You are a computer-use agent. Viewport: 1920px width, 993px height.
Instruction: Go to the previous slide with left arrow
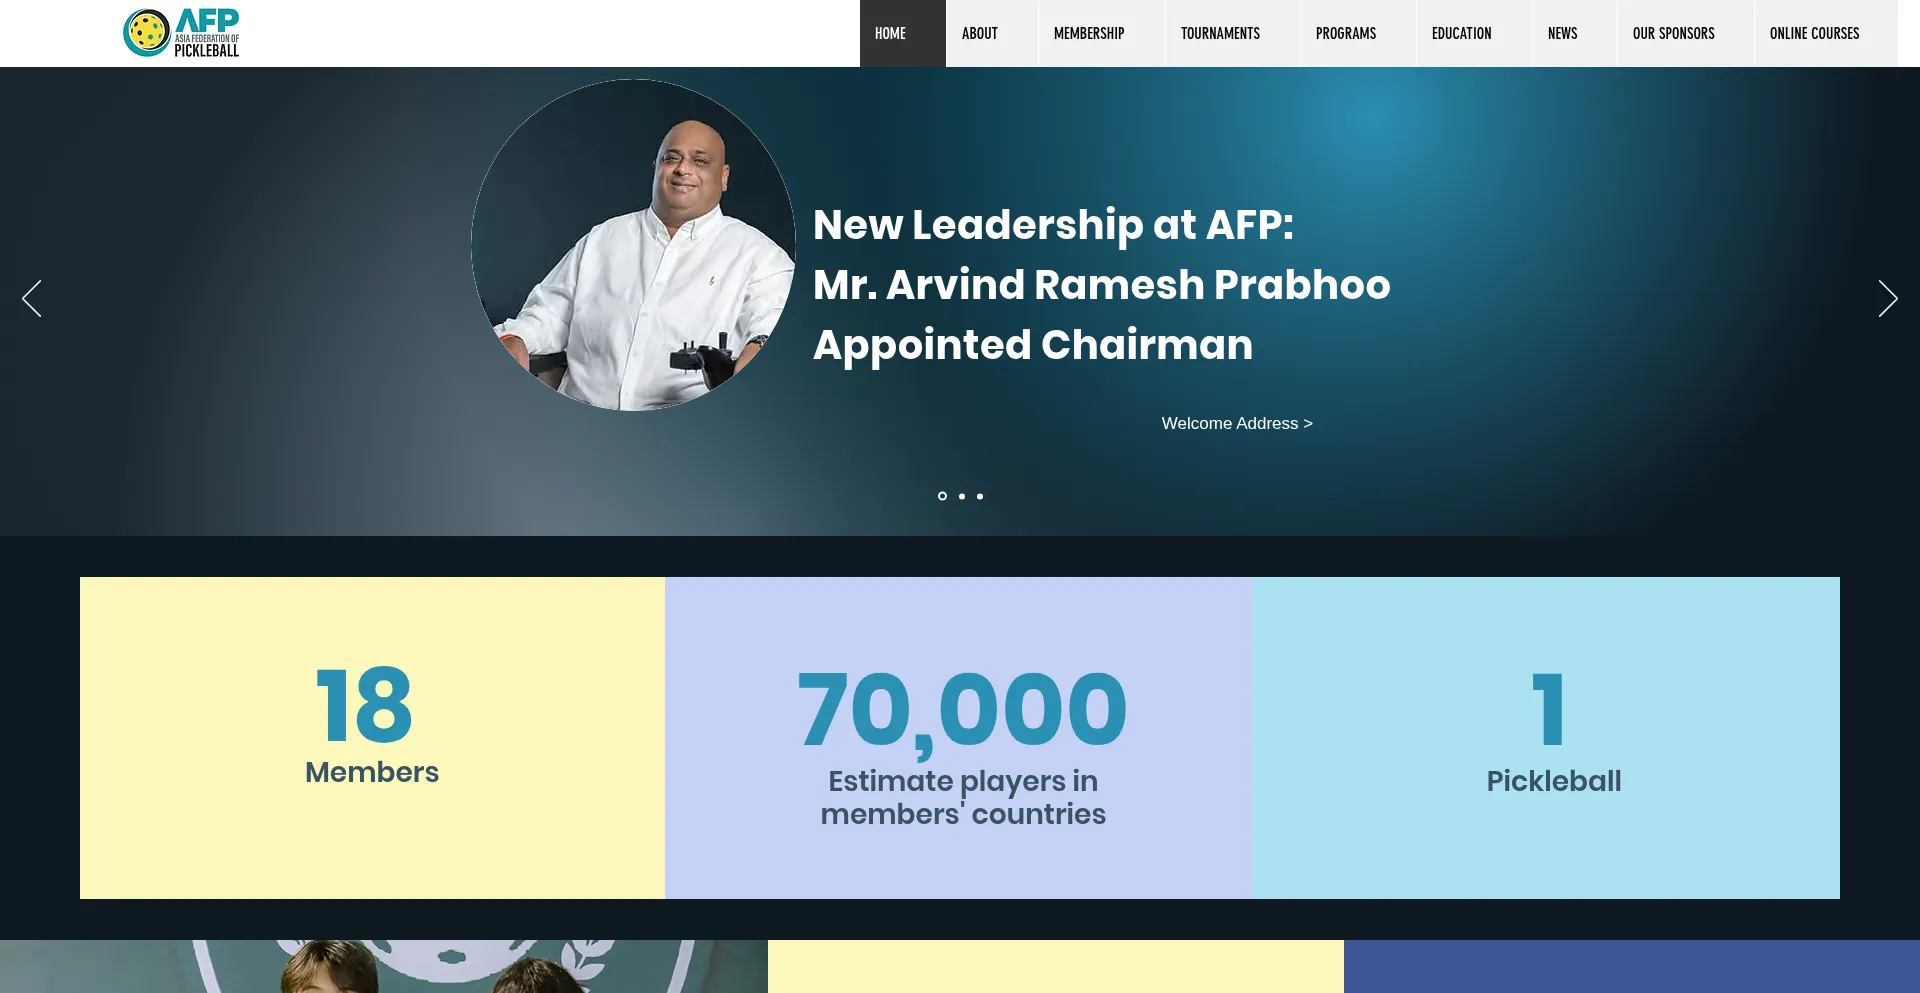[32, 298]
